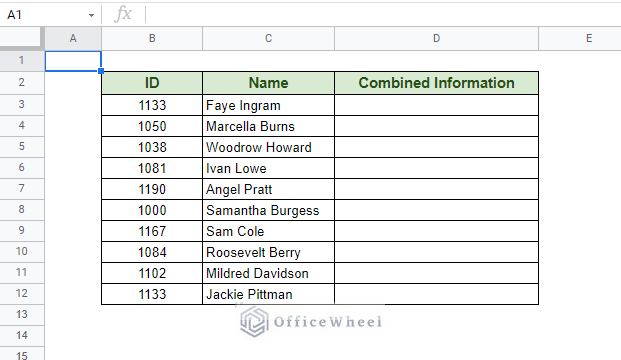Select column A header

tap(73, 38)
